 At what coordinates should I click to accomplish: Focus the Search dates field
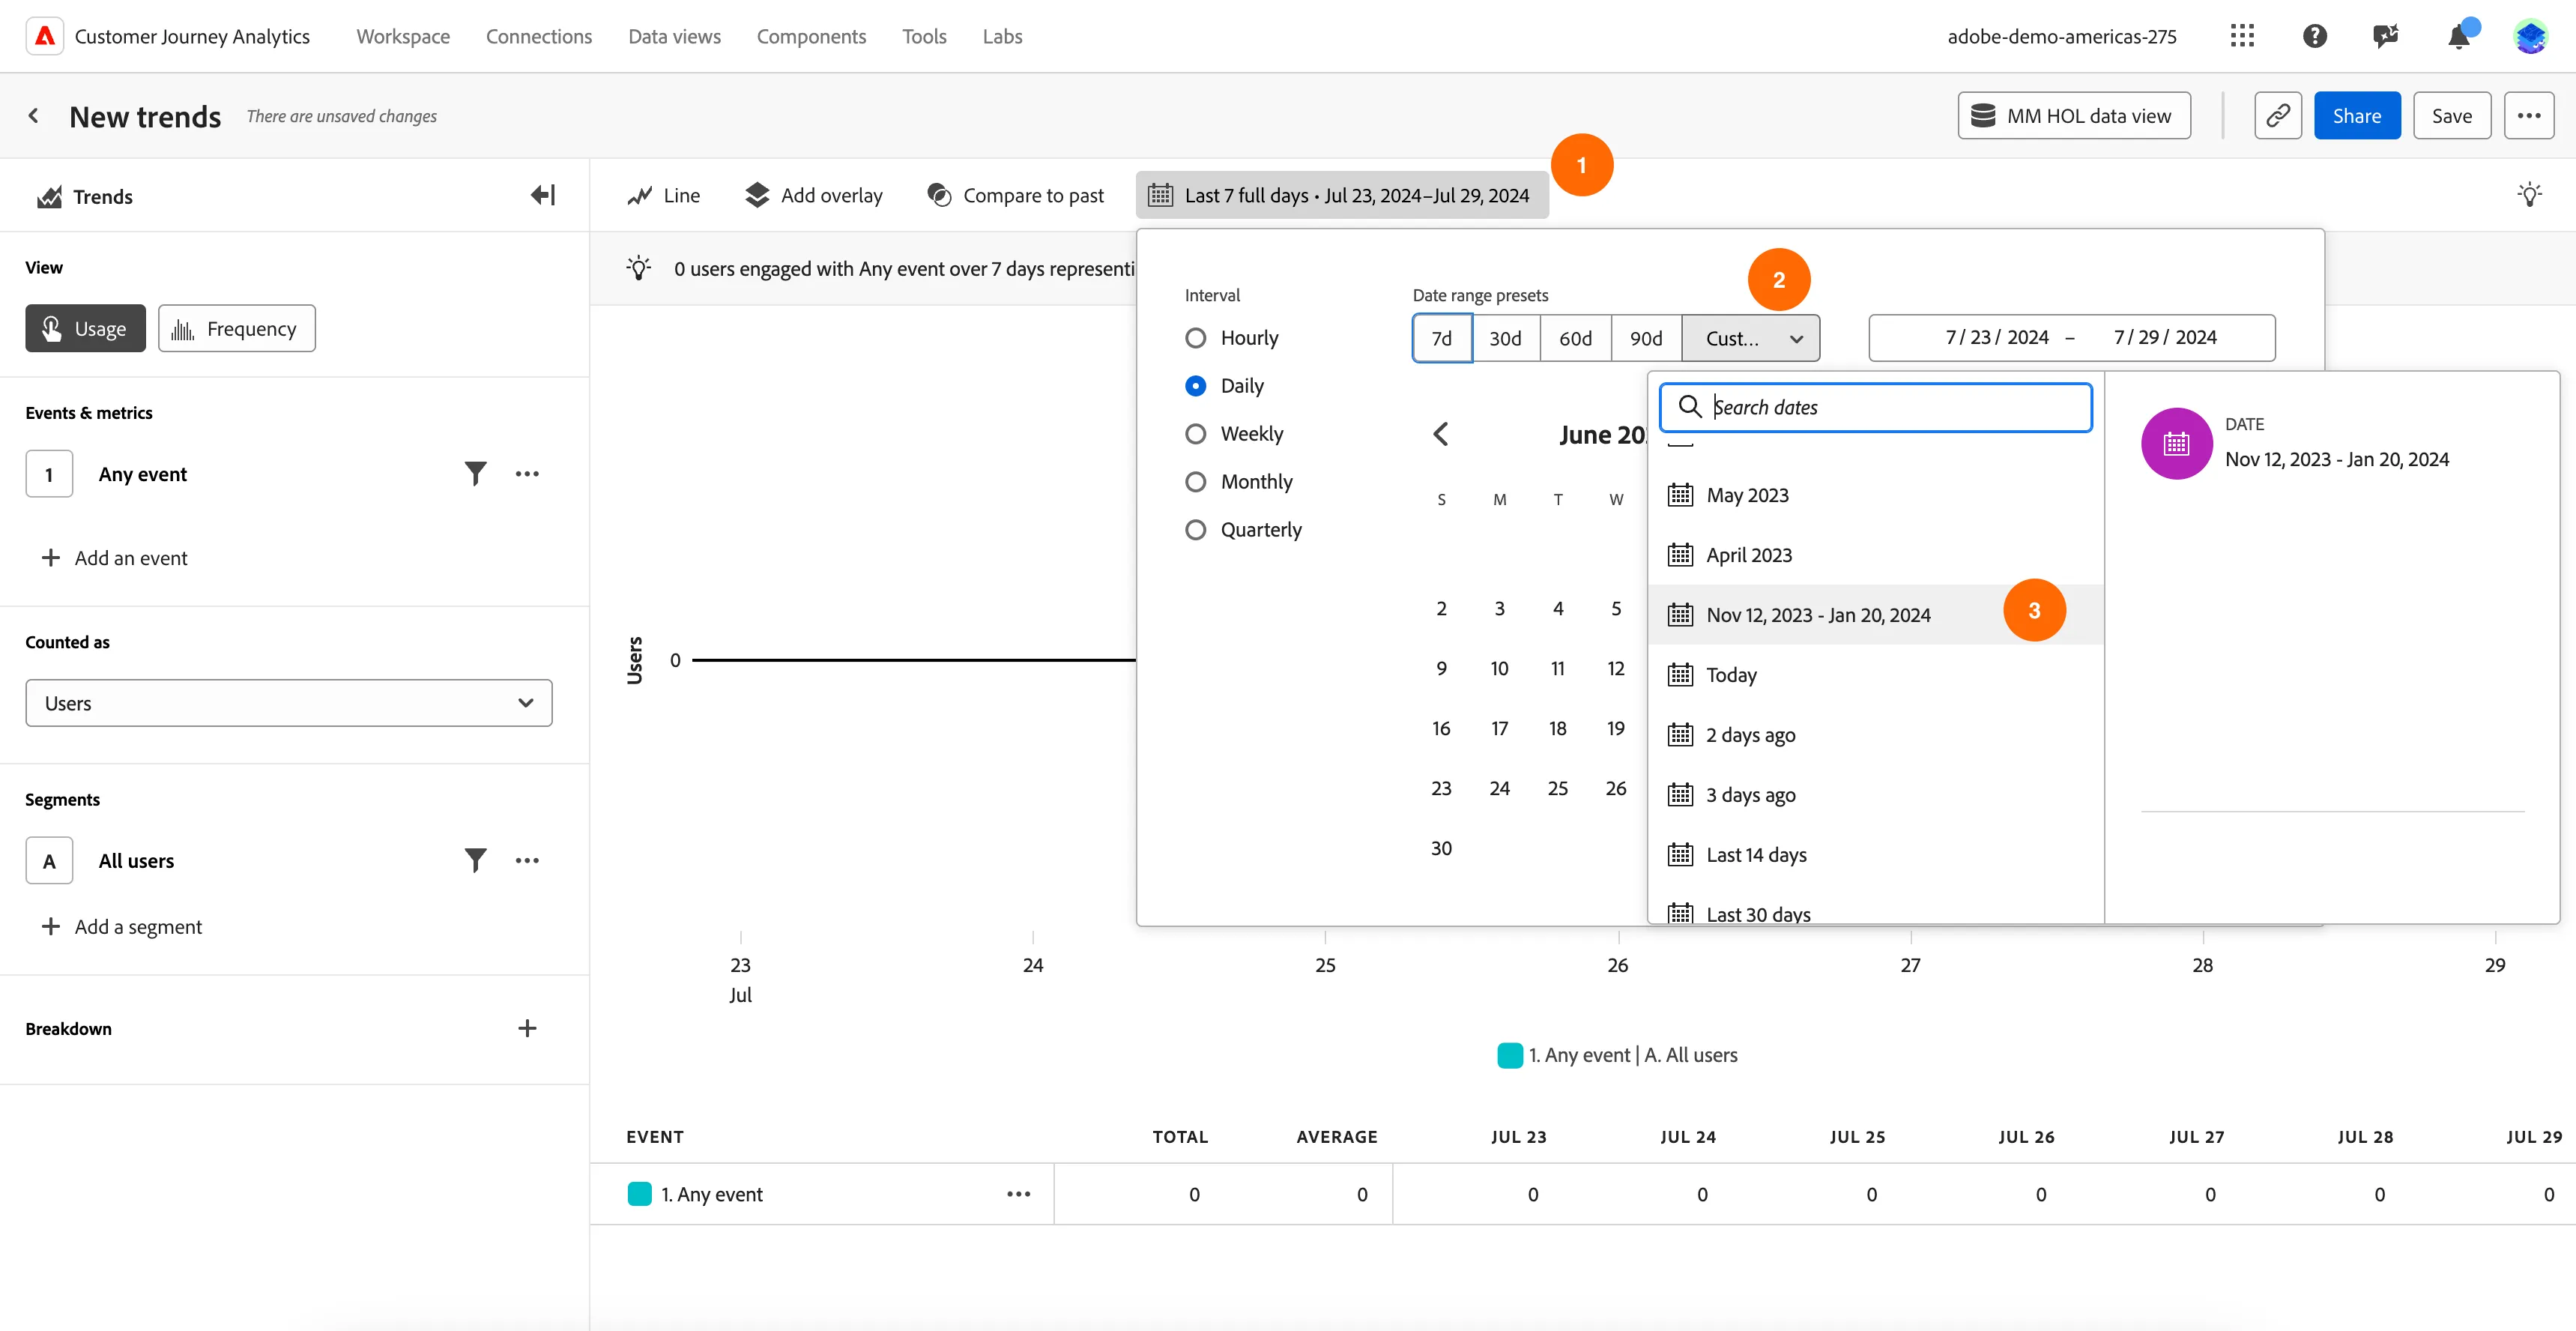coord(1876,407)
